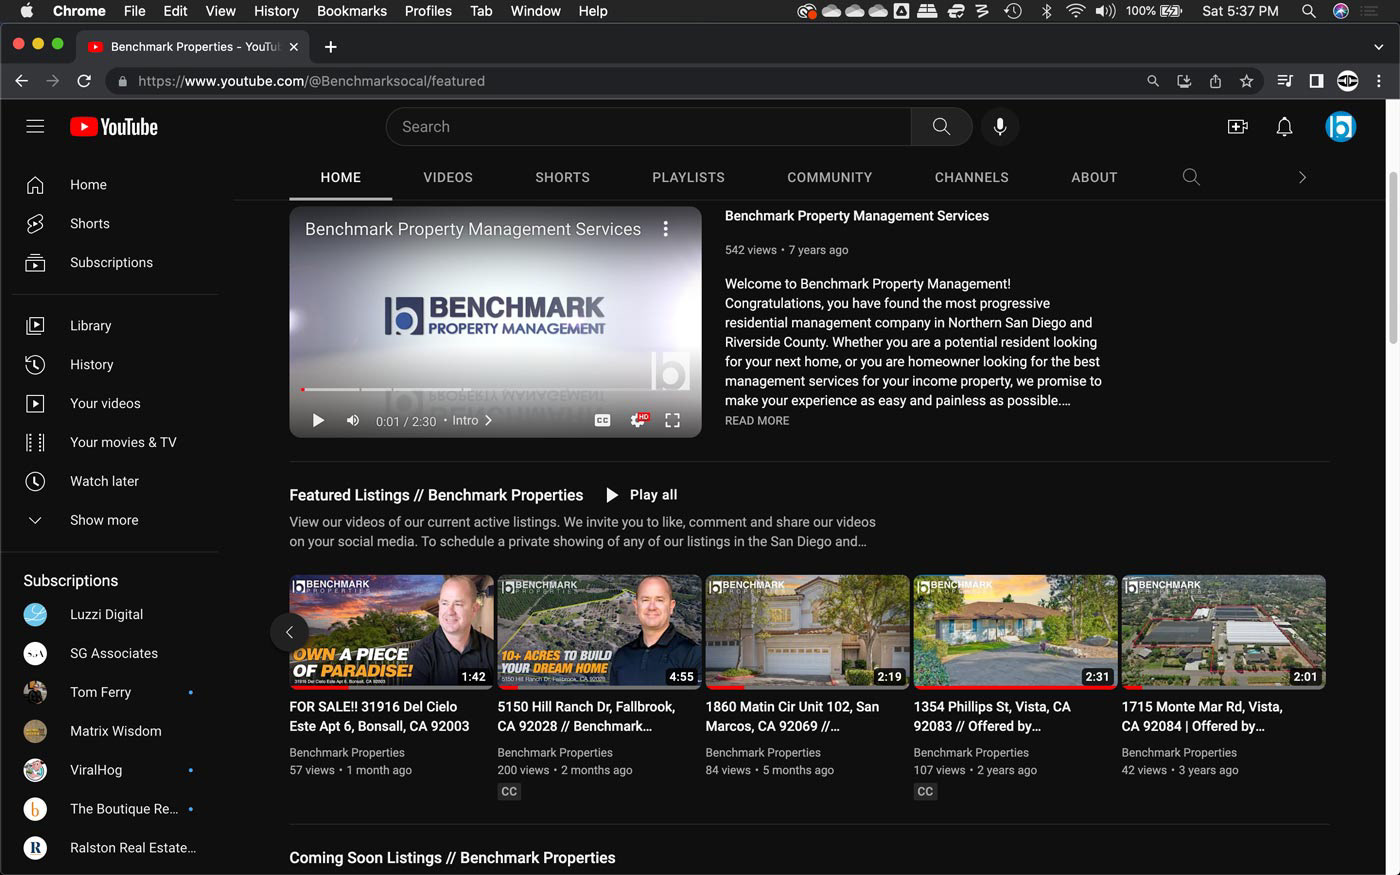1400x875 pixels.
Task: Open the video player's three-dot menu
Action: (x=666, y=229)
